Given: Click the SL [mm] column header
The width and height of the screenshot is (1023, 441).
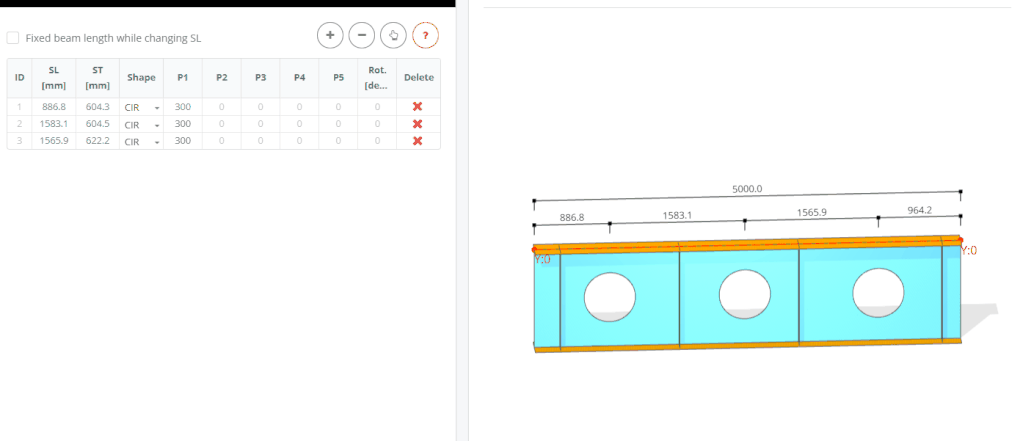Looking at the screenshot, I should pos(54,78).
